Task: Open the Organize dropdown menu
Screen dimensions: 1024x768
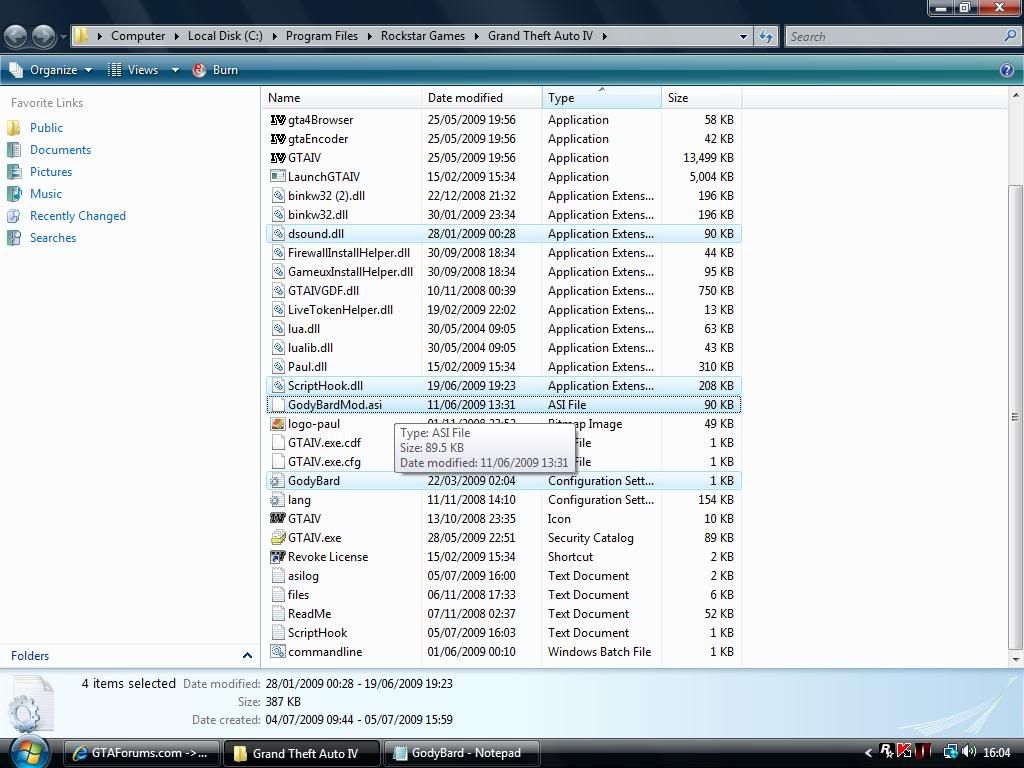Action: pos(50,70)
